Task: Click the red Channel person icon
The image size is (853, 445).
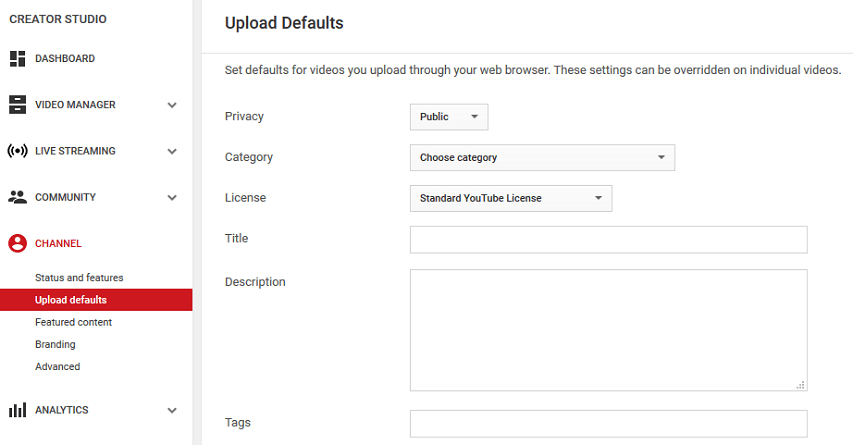Action: 17,243
